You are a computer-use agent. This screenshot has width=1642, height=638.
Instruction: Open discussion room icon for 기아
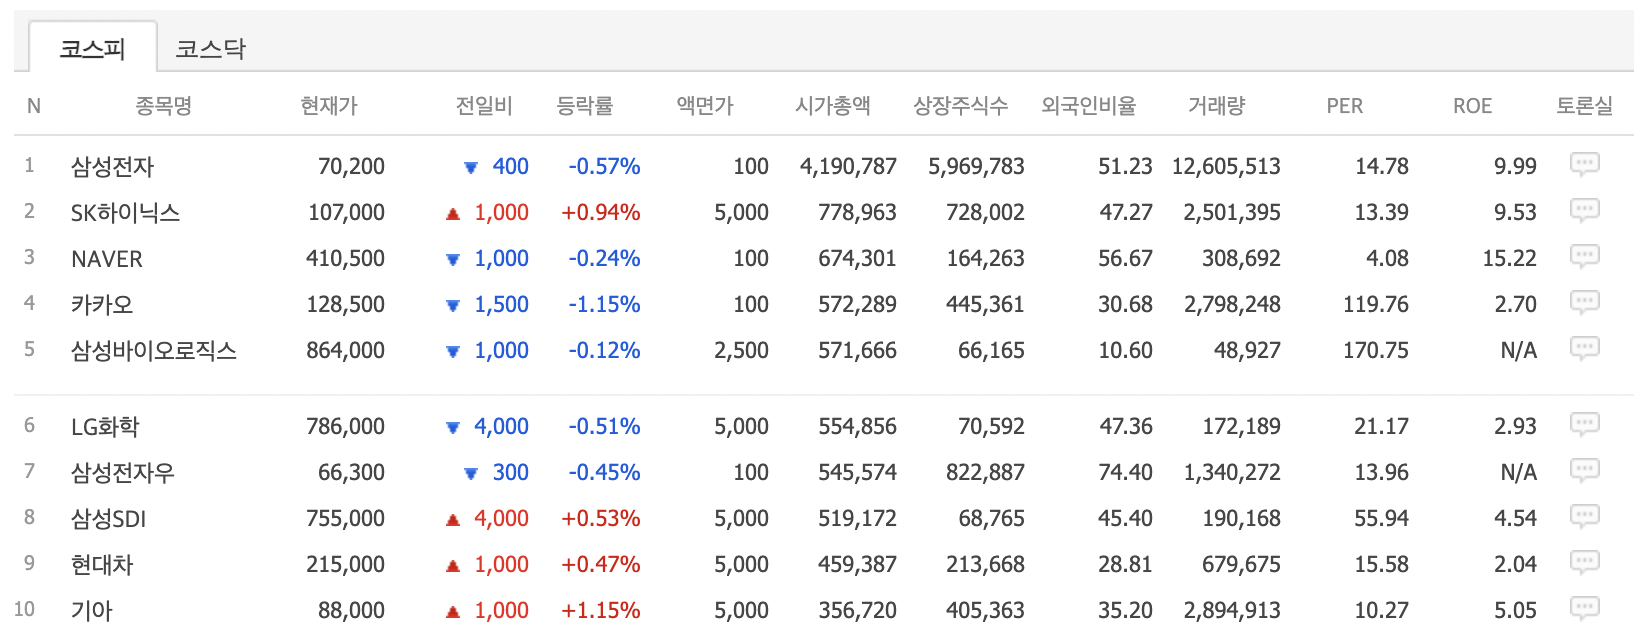1584,609
